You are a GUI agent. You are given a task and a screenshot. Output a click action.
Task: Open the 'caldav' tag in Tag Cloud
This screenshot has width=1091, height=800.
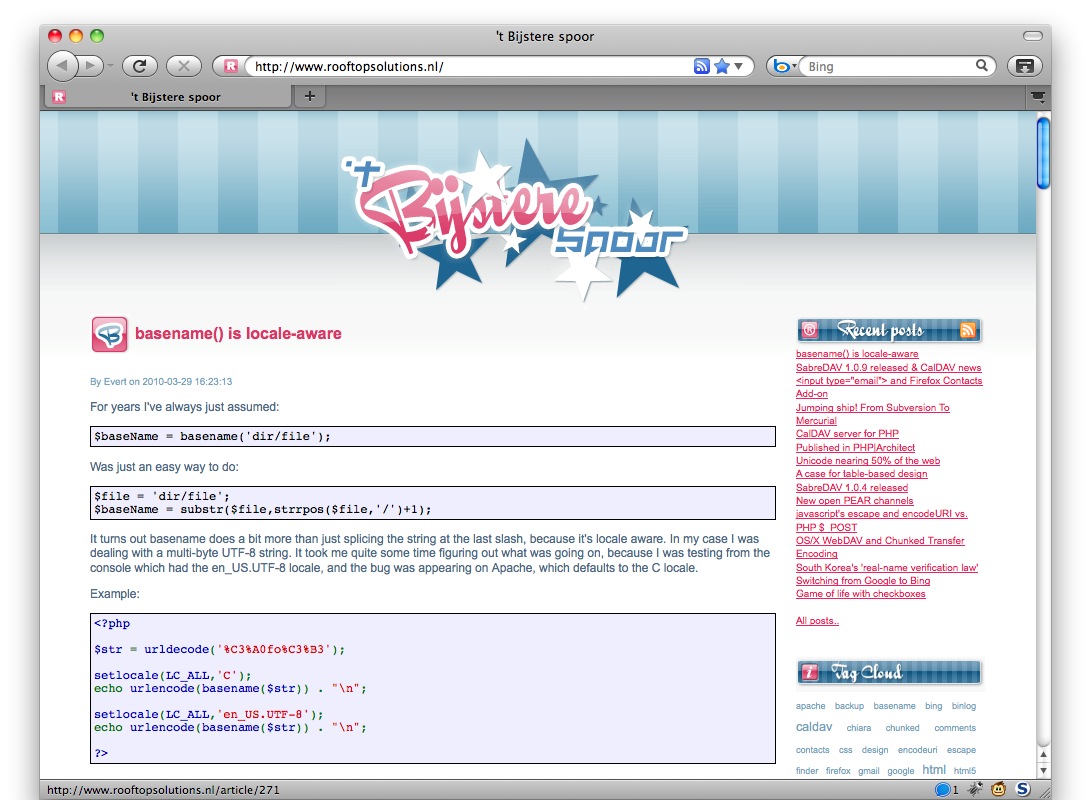click(x=813, y=726)
